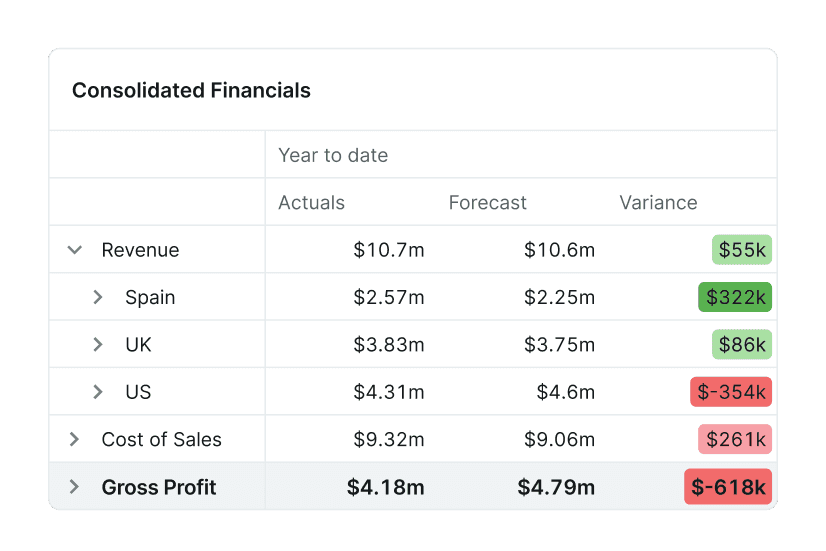Click the $261k Cost of Sales badge

point(734,439)
